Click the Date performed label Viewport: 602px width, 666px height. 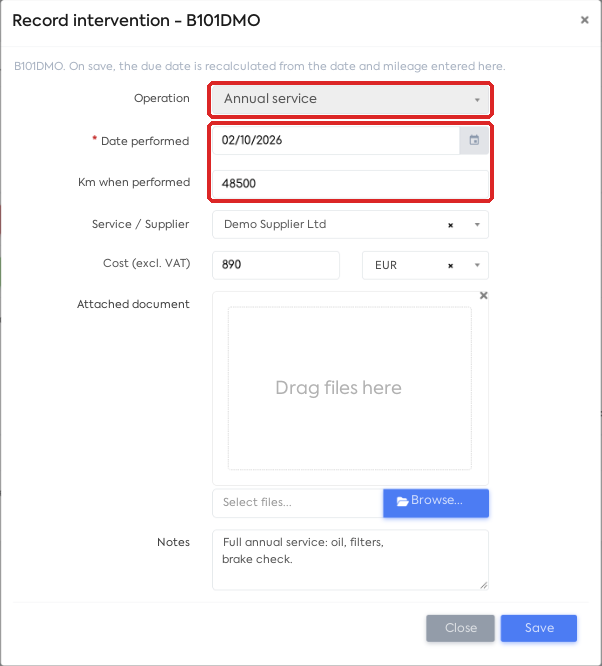point(145,141)
